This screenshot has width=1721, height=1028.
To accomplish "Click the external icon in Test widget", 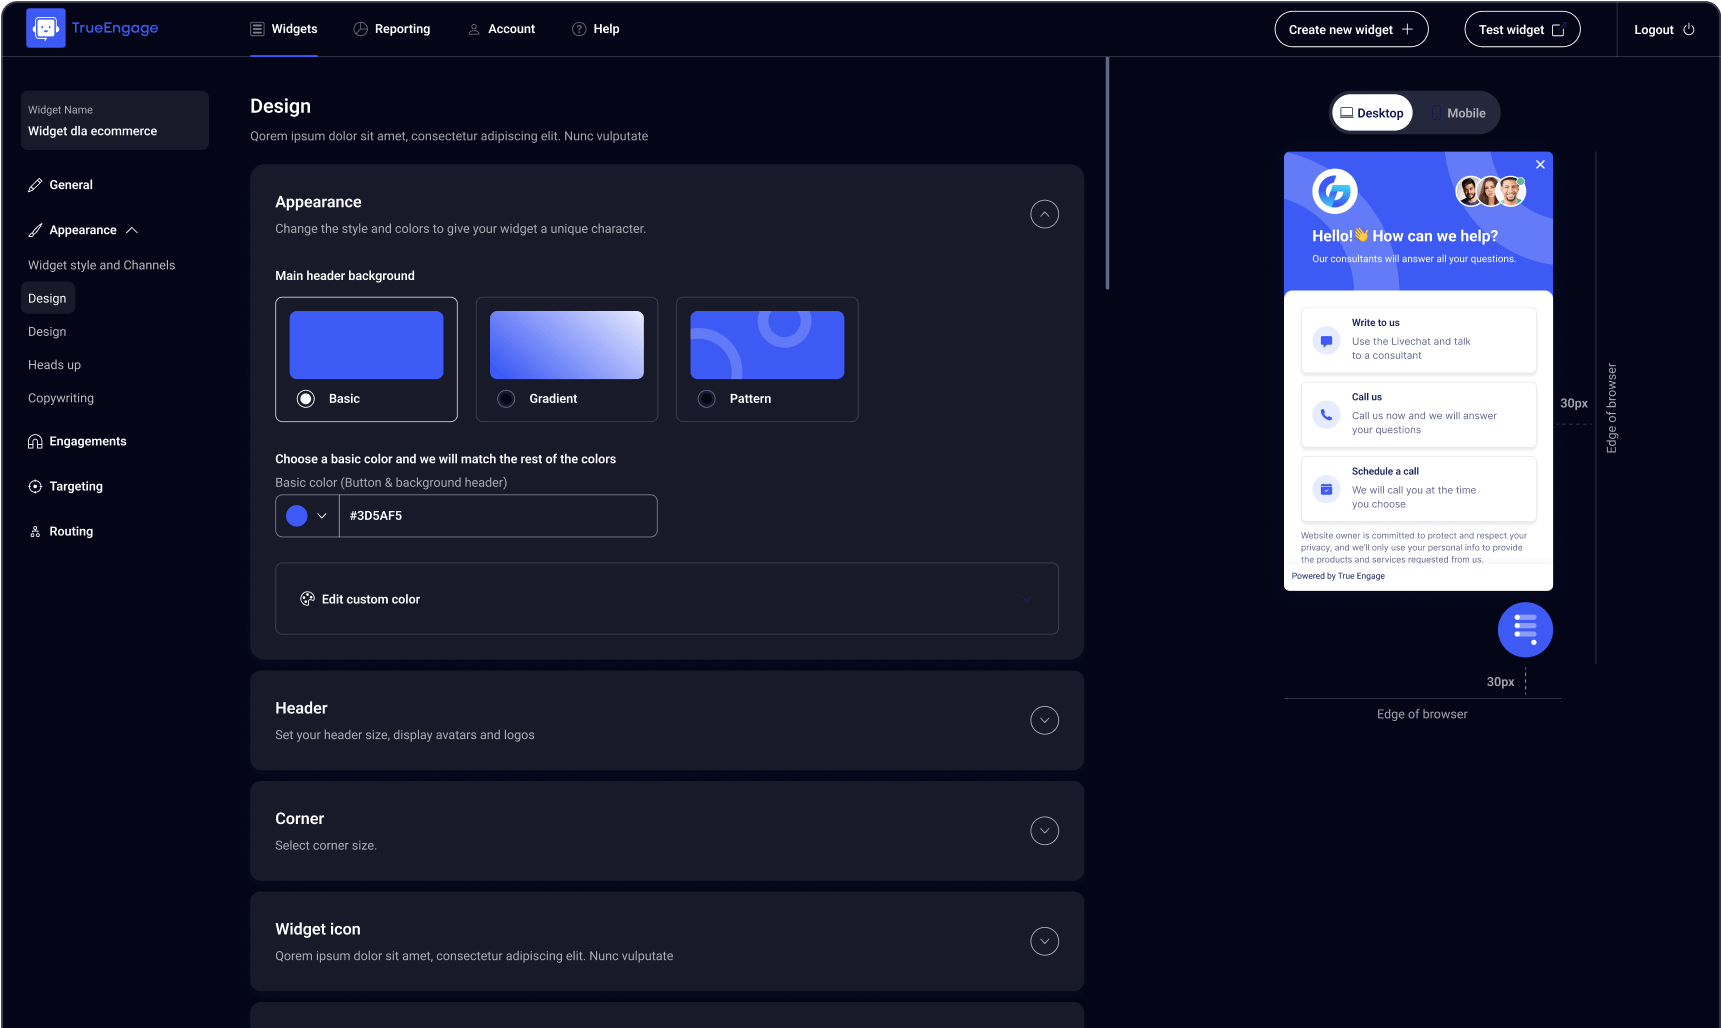I will click(1558, 30).
